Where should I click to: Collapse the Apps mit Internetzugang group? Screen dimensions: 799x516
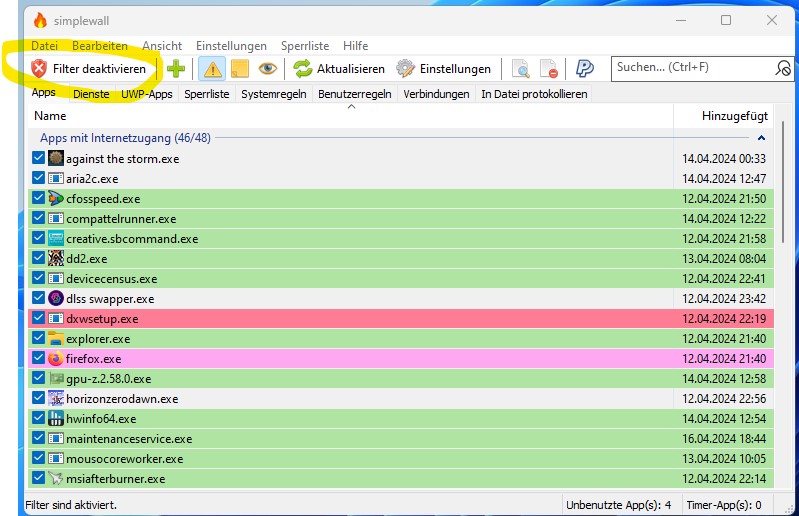[761, 138]
